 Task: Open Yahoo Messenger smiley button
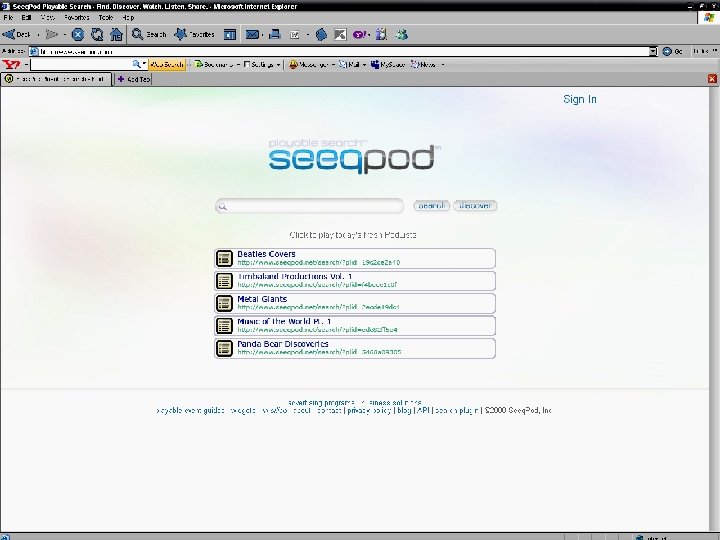point(309,65)
